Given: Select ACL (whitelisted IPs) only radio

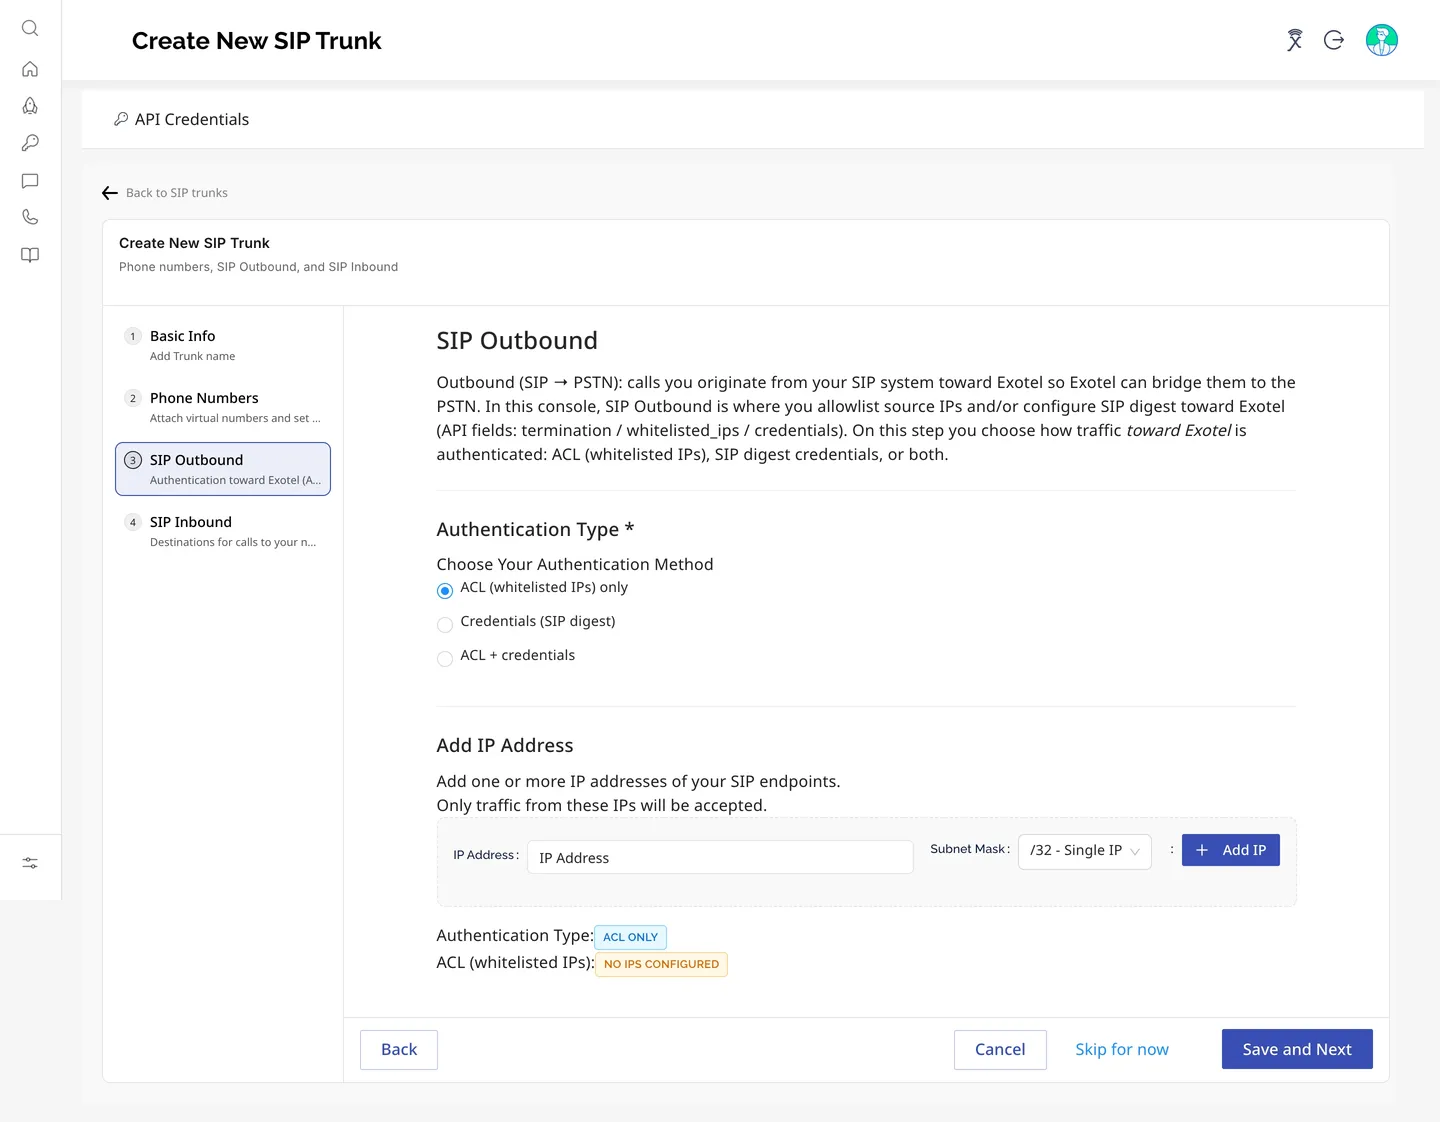Looking at the screenshot, I should (445, 591).
